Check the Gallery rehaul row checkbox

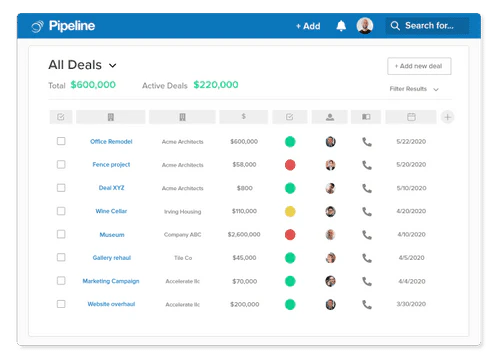point(61,257)
